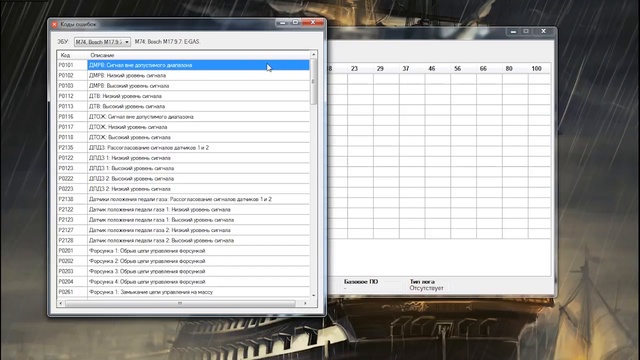Viewport: 640px width, 360px height.
Task: Select row P0203 Форсунка 3 Обрыв цепи
Action: click(183, 271)
